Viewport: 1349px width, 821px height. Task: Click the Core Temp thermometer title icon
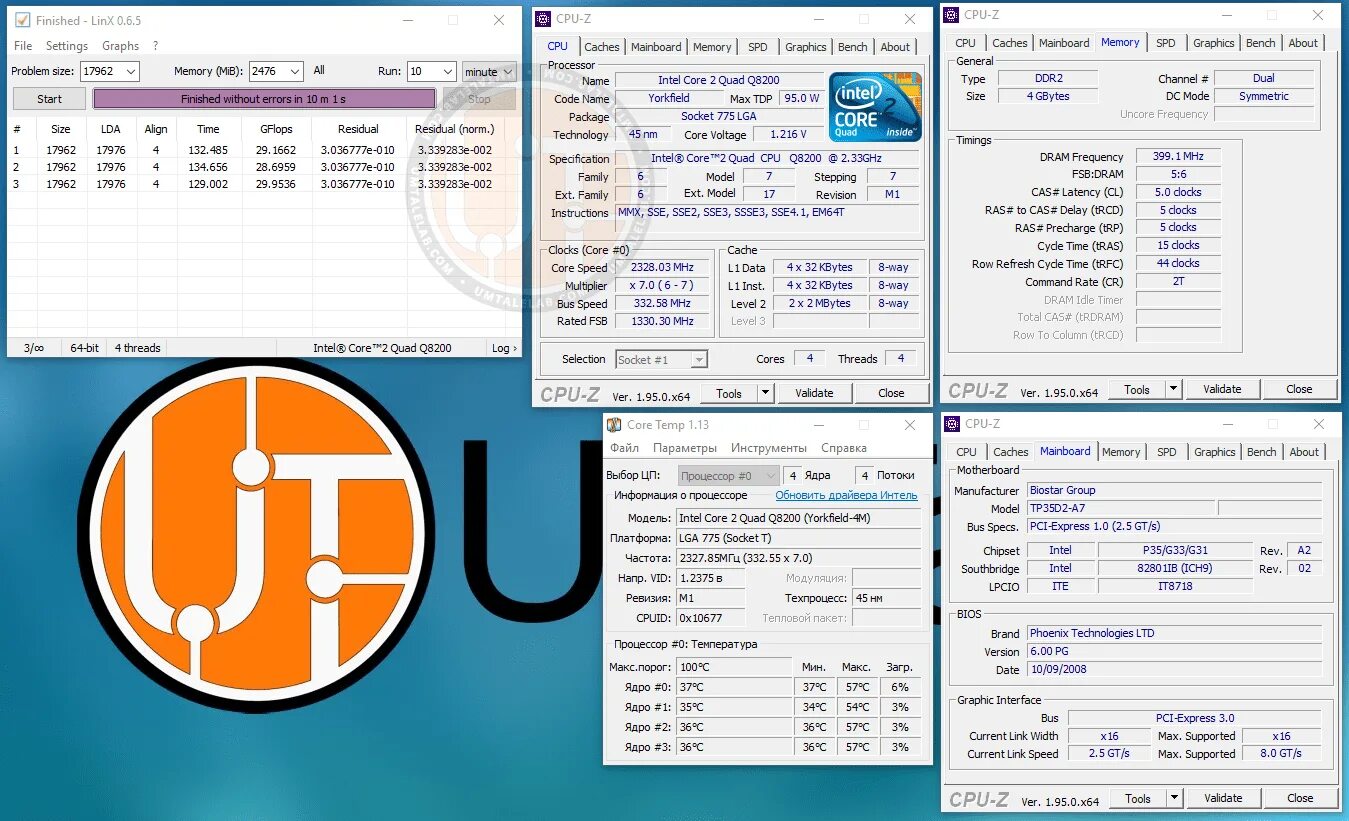(x=615, y=425)
